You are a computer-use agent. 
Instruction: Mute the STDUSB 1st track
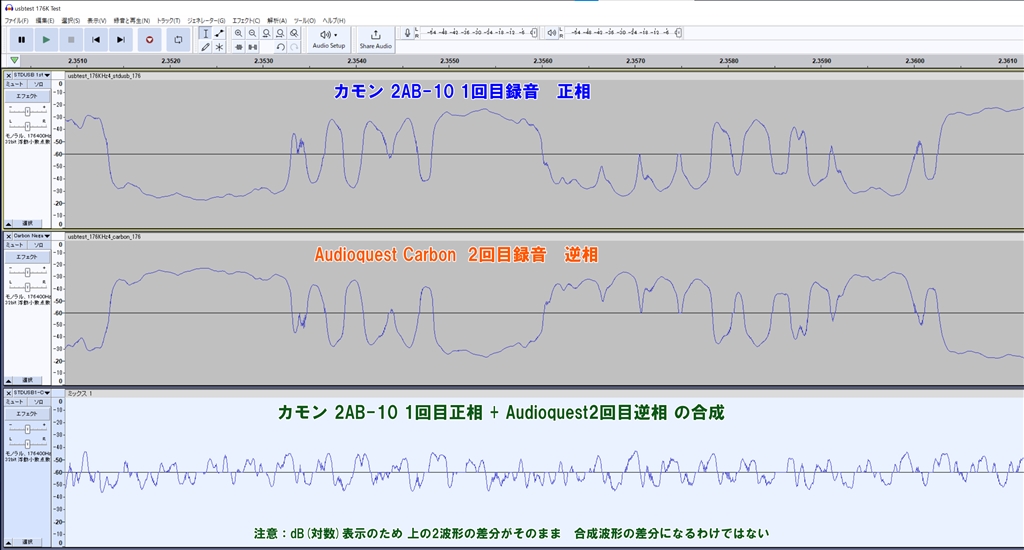(15, 84)
